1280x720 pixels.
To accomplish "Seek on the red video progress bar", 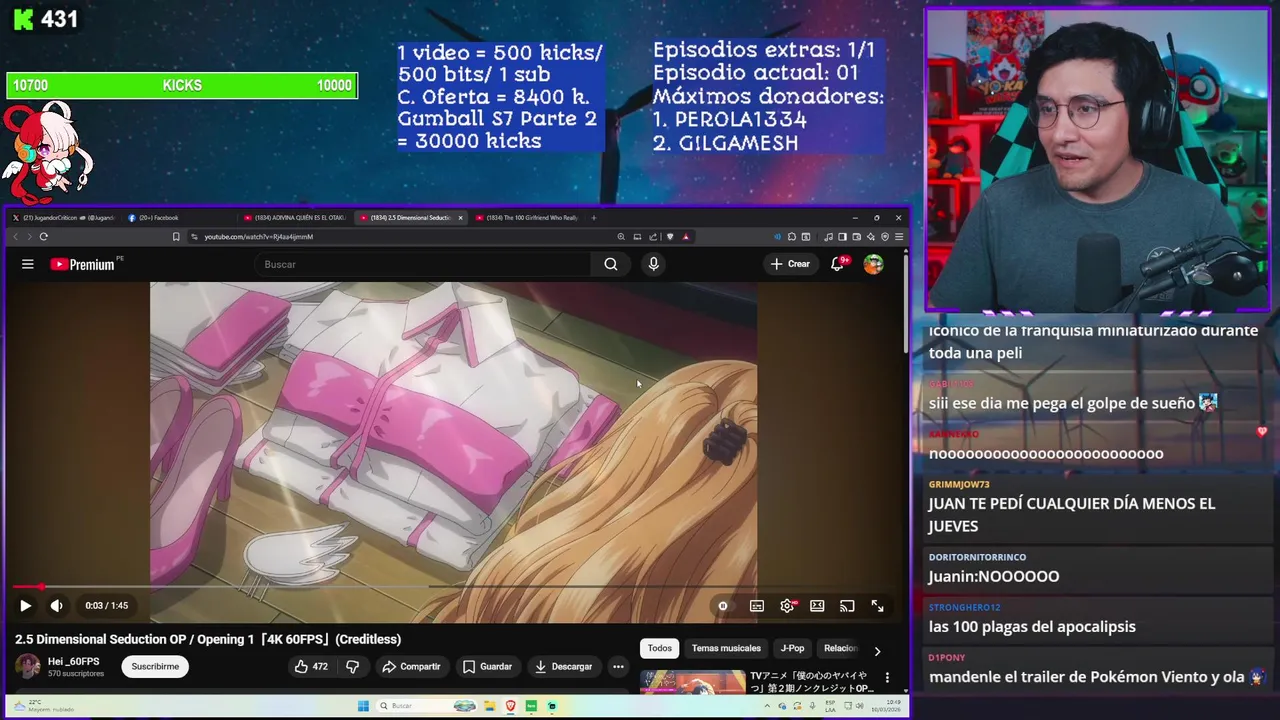I will click(455, 587).
